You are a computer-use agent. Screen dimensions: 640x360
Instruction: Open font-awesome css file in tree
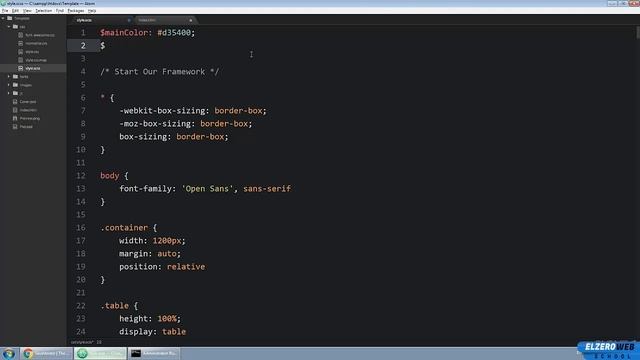coord(40,35)
